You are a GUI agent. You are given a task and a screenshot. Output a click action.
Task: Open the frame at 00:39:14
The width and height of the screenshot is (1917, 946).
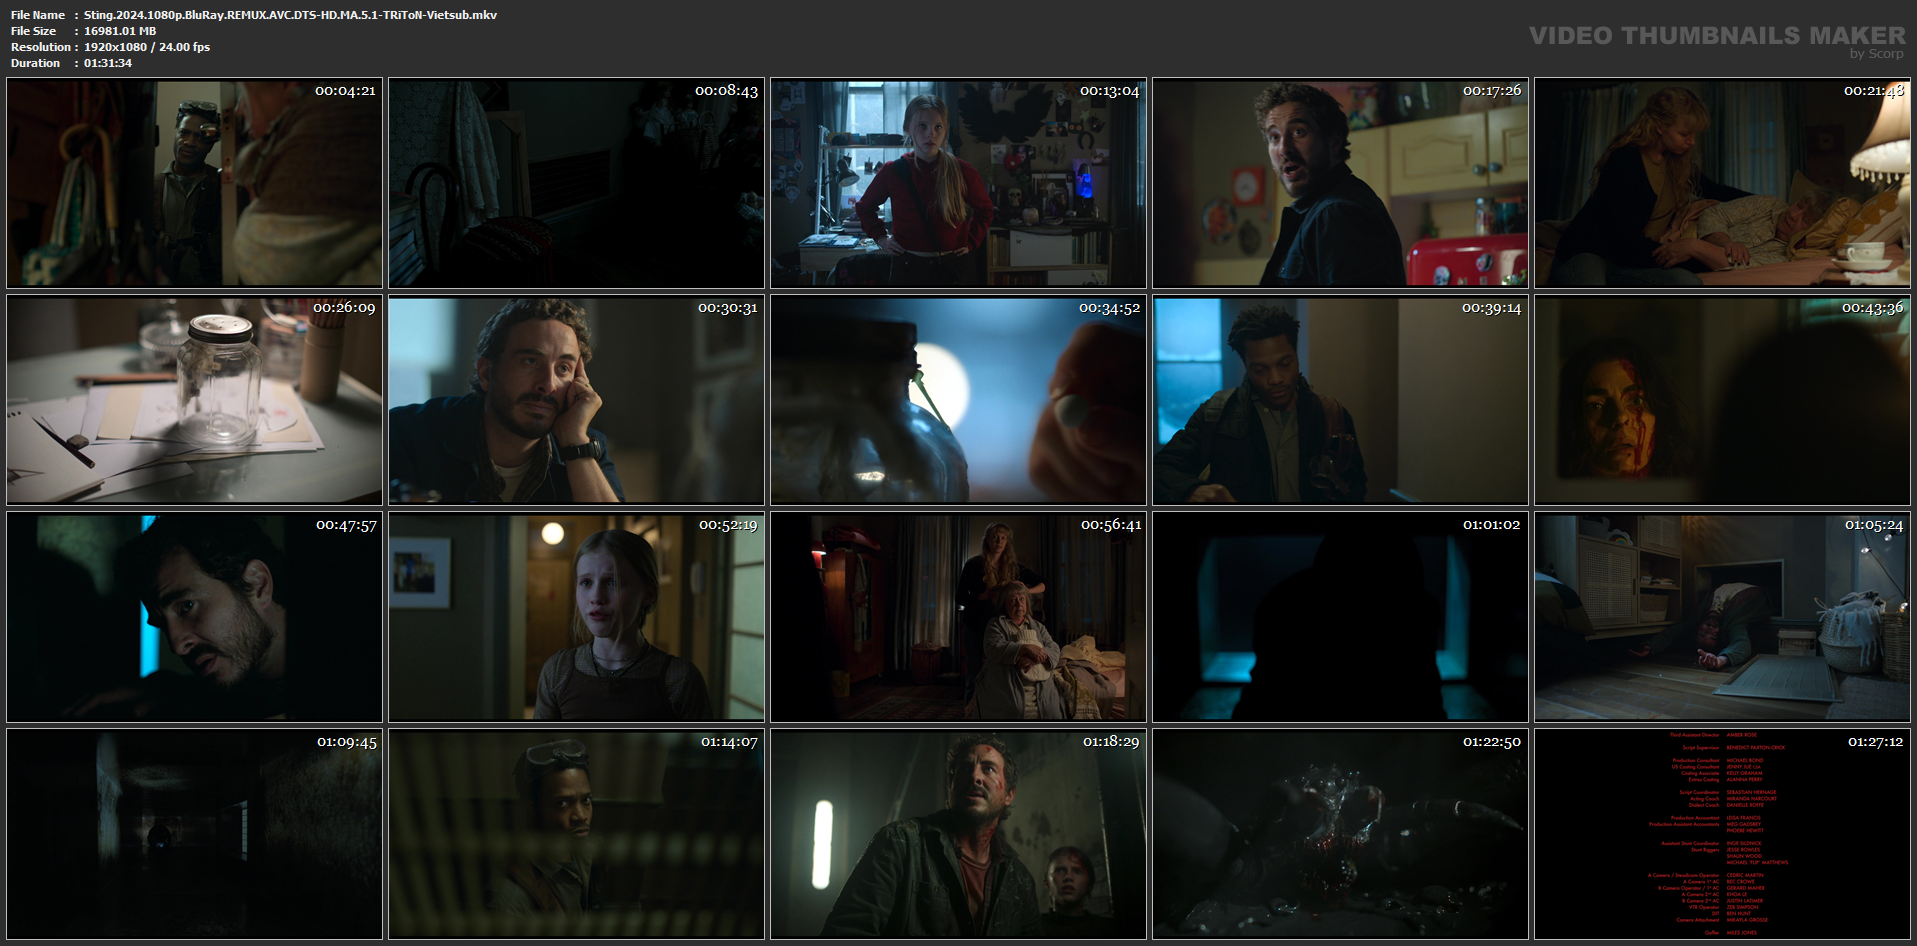(1340, 400)
